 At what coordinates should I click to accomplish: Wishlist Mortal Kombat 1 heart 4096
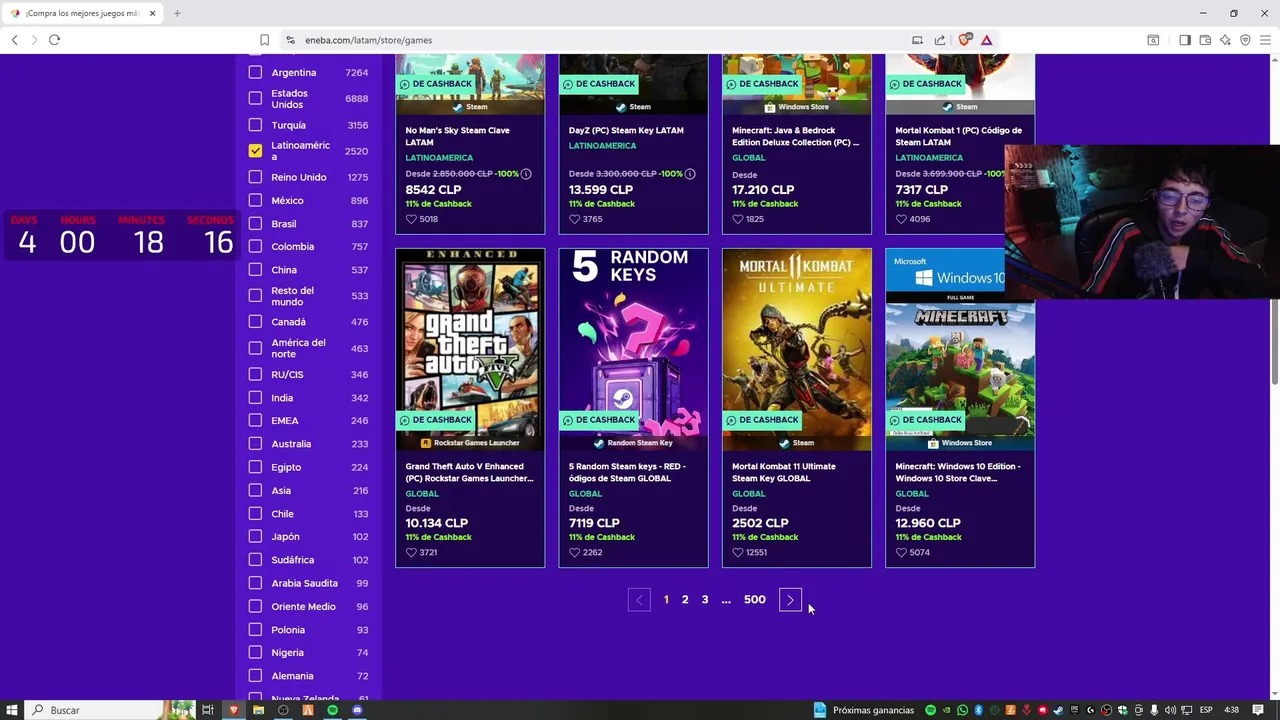tap(901, 219)
